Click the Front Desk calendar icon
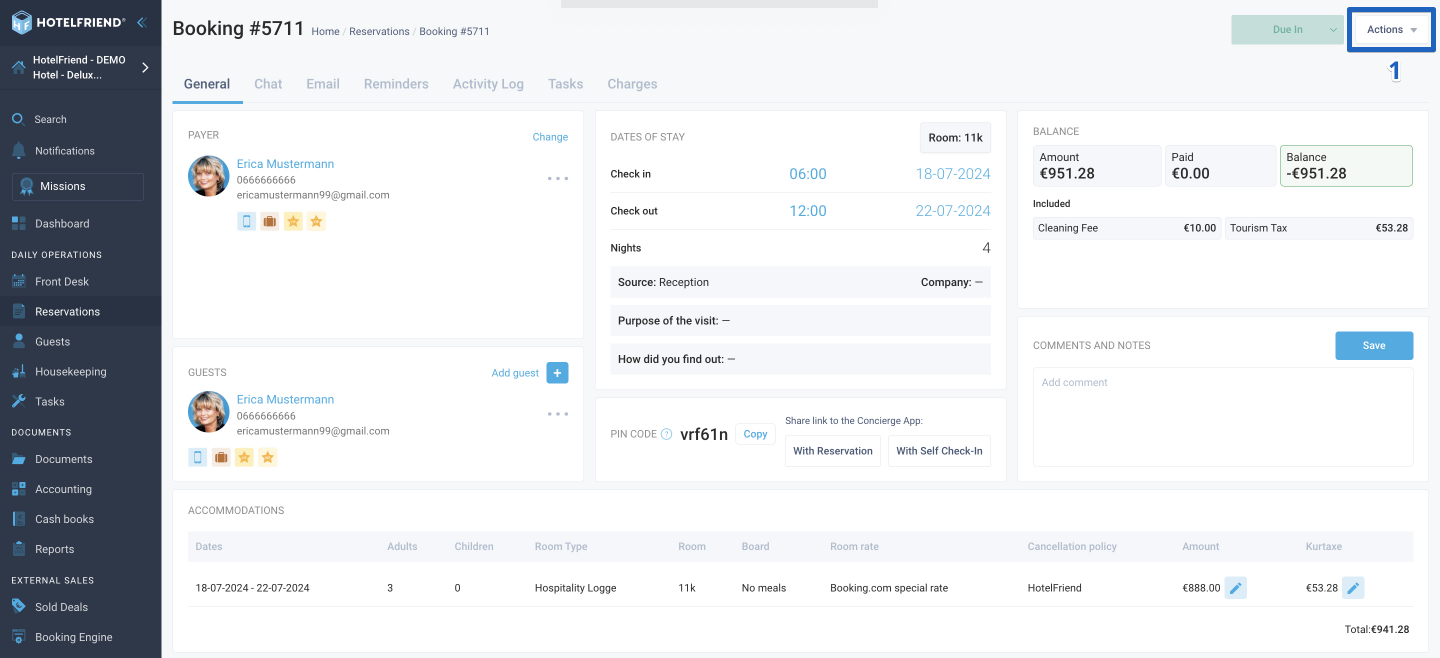Viewport: 1440px width, 658px height. coord(18,281)
